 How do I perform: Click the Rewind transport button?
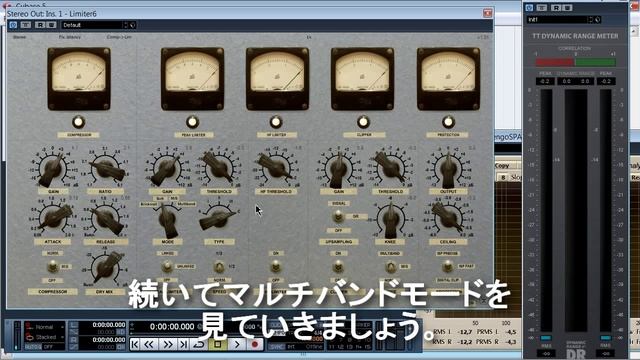pos(149,344)
